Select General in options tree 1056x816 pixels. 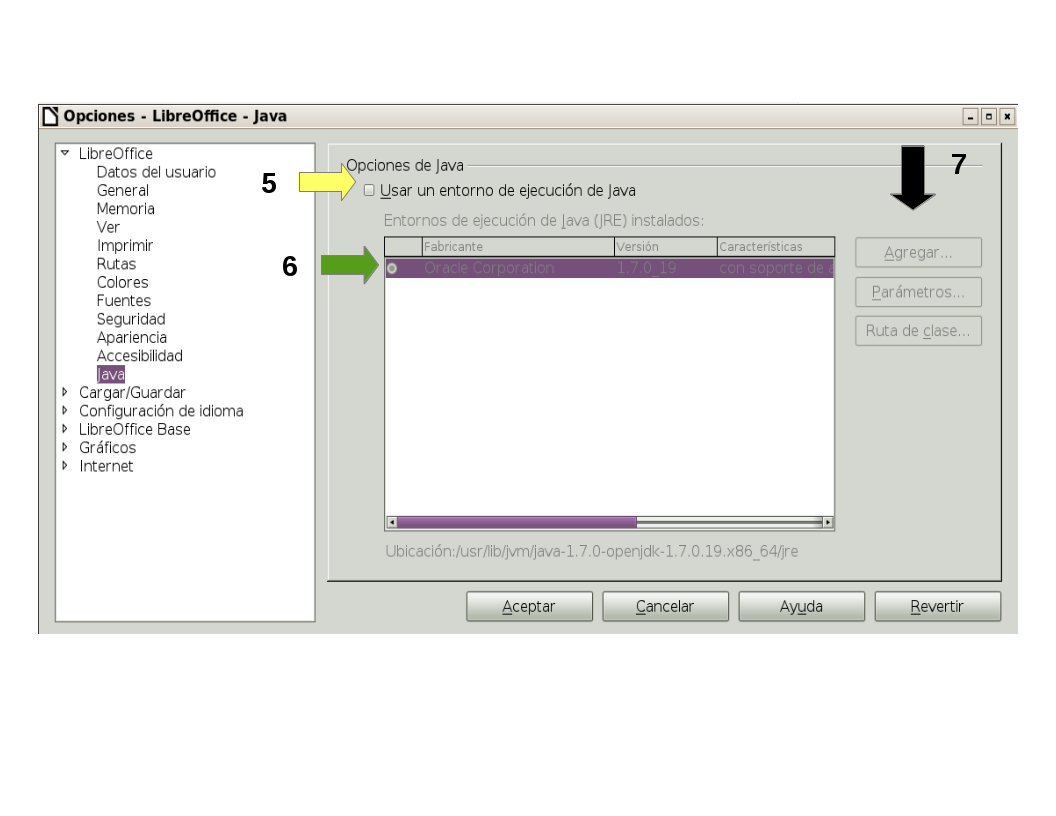point(123,191)
